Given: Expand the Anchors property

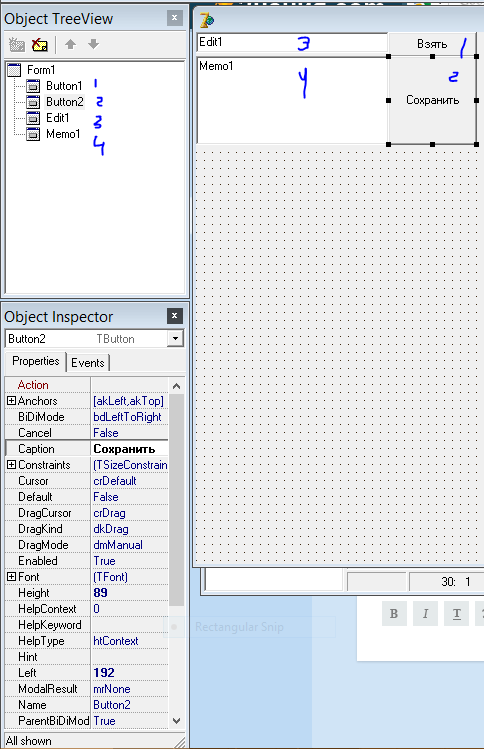Looking at the screenshot, I should (11, 401).
